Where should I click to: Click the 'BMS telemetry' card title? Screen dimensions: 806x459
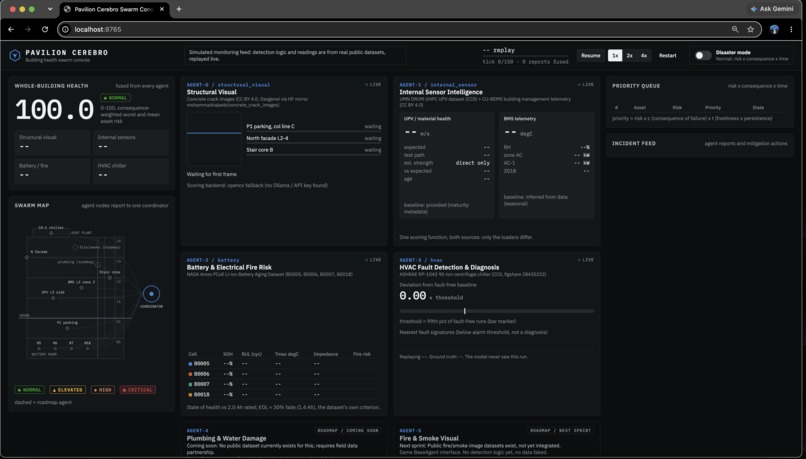[x=520, y=119]
